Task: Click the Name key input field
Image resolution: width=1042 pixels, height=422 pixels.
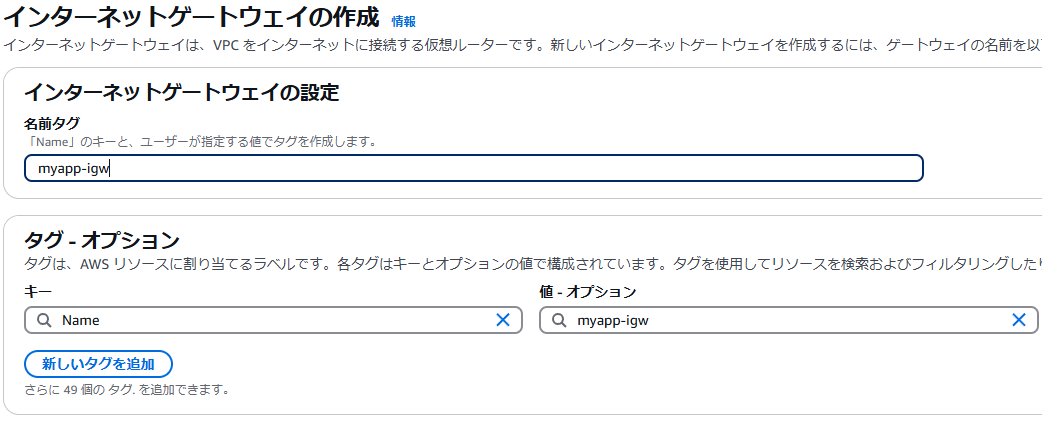Action: tap(273, 320)
